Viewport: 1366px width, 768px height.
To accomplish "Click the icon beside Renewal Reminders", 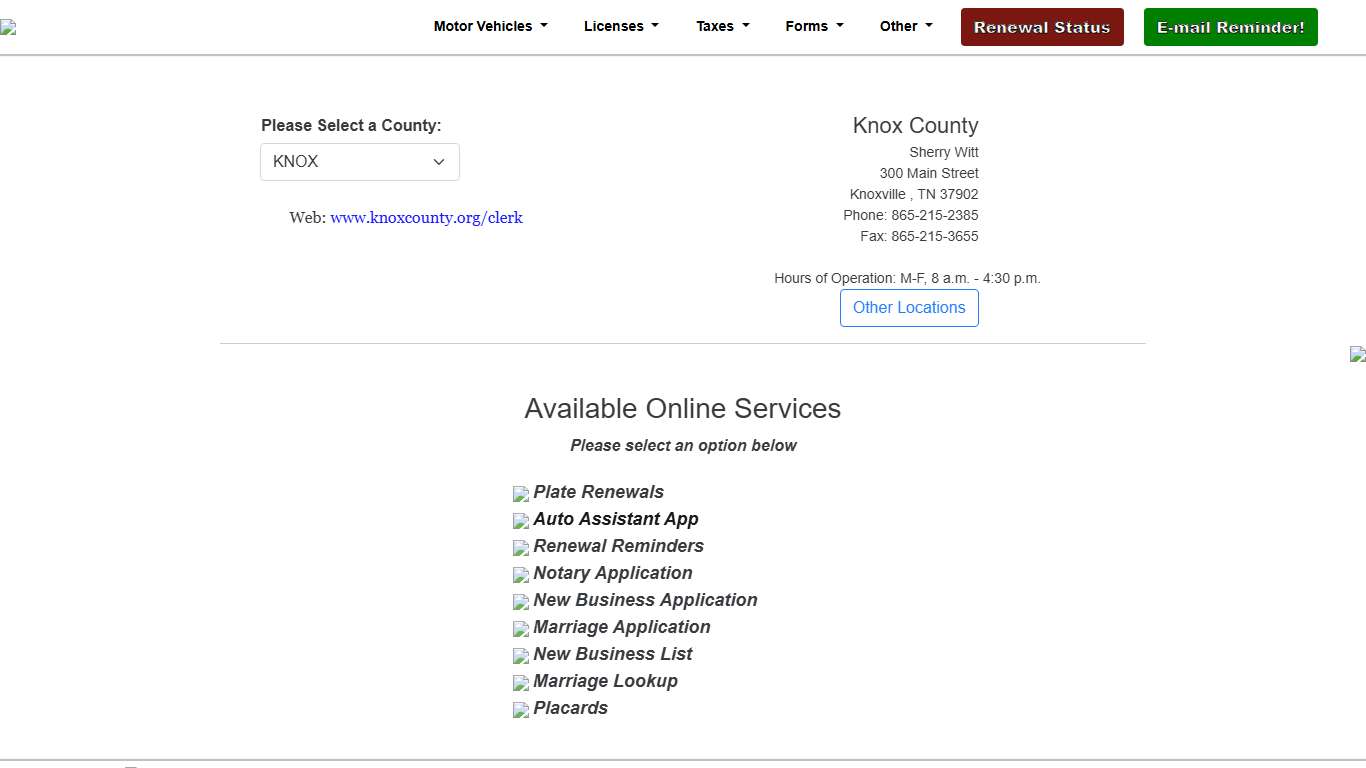I will (x=520, y=548).
